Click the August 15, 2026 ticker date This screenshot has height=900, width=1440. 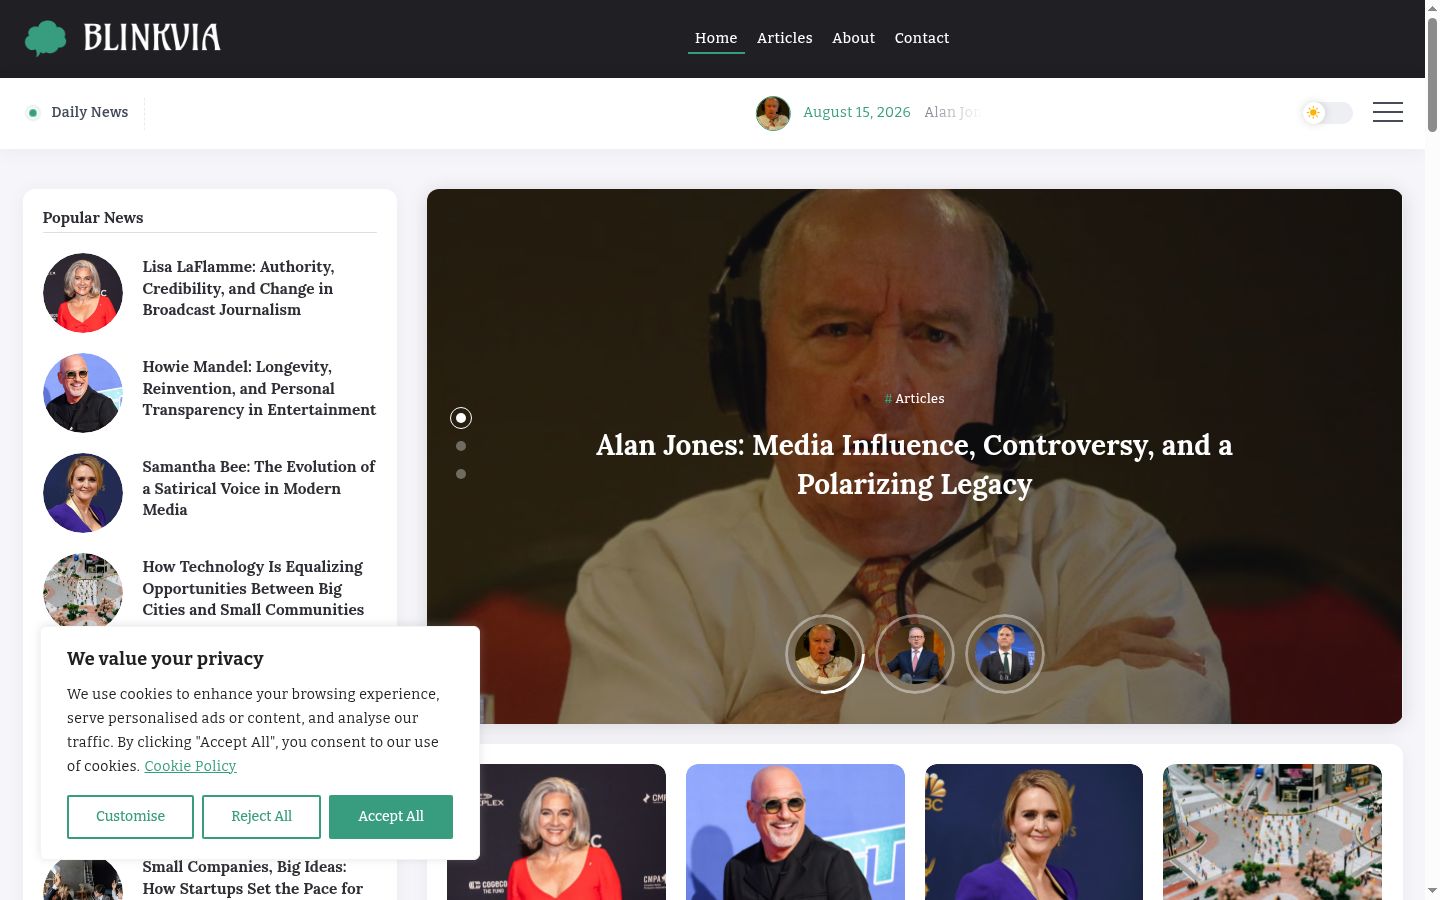point(857,112)
